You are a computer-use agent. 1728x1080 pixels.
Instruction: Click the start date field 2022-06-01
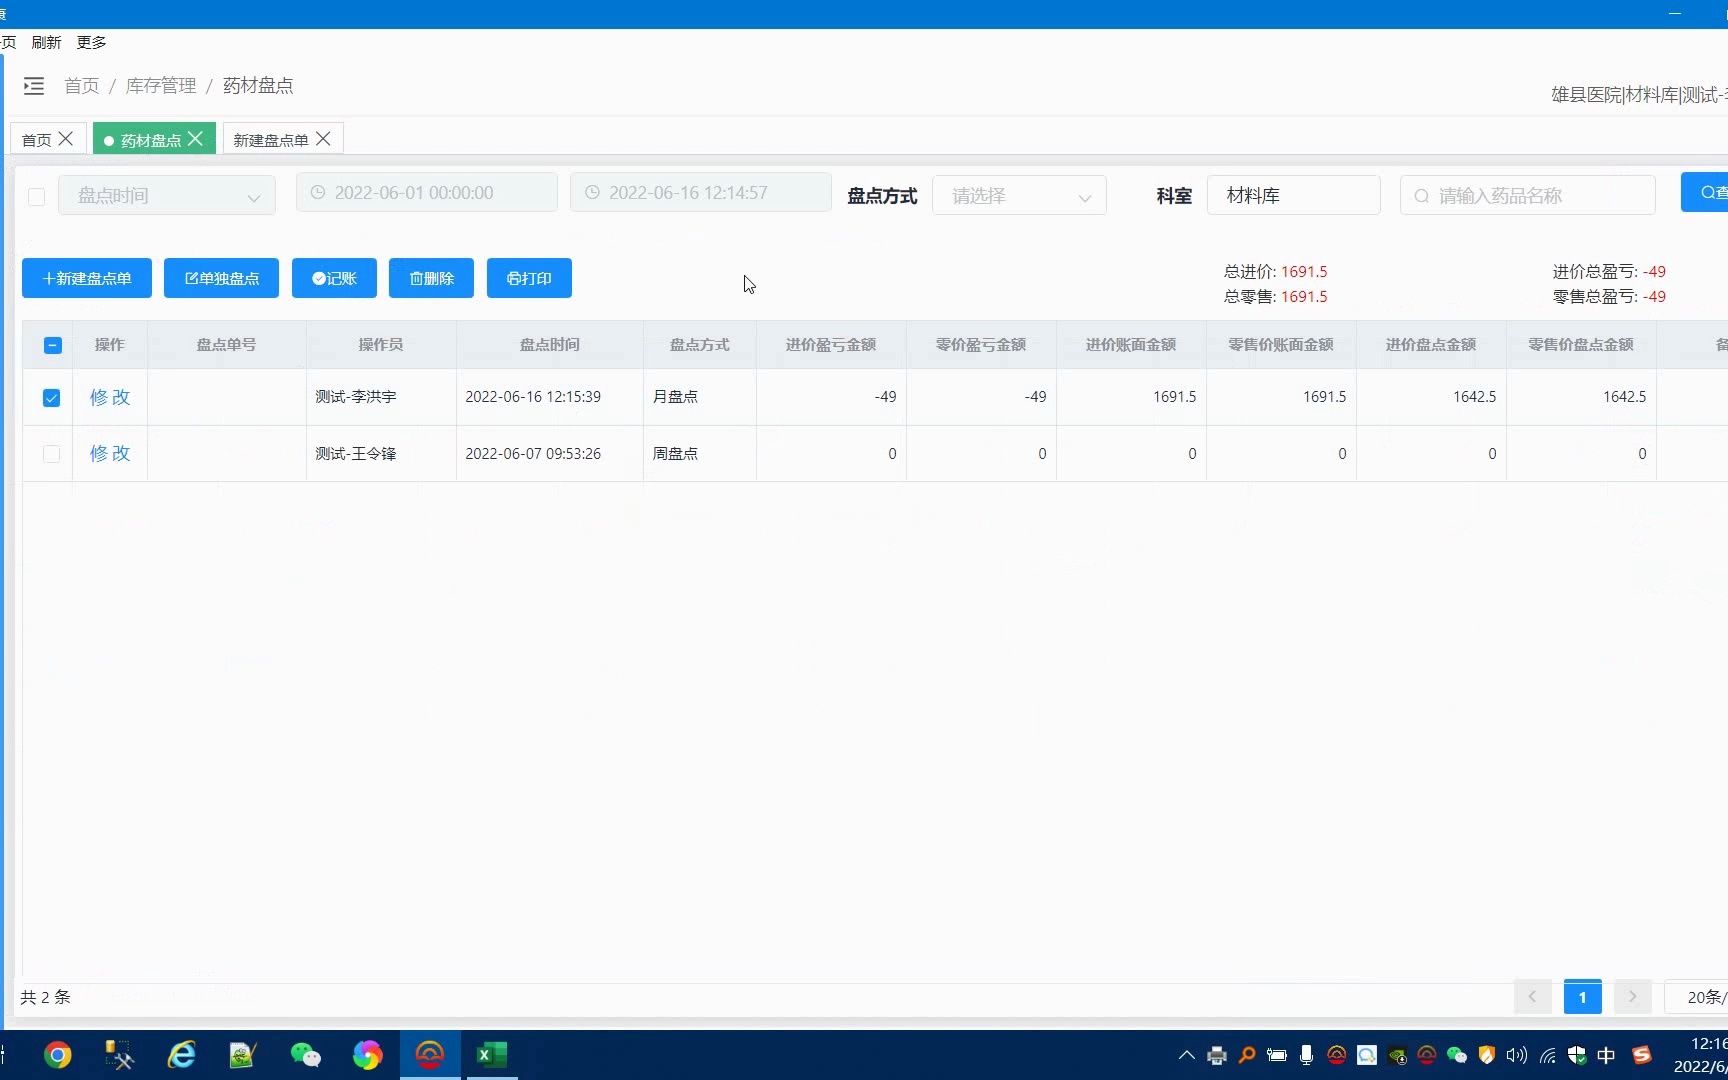(427, 193)
